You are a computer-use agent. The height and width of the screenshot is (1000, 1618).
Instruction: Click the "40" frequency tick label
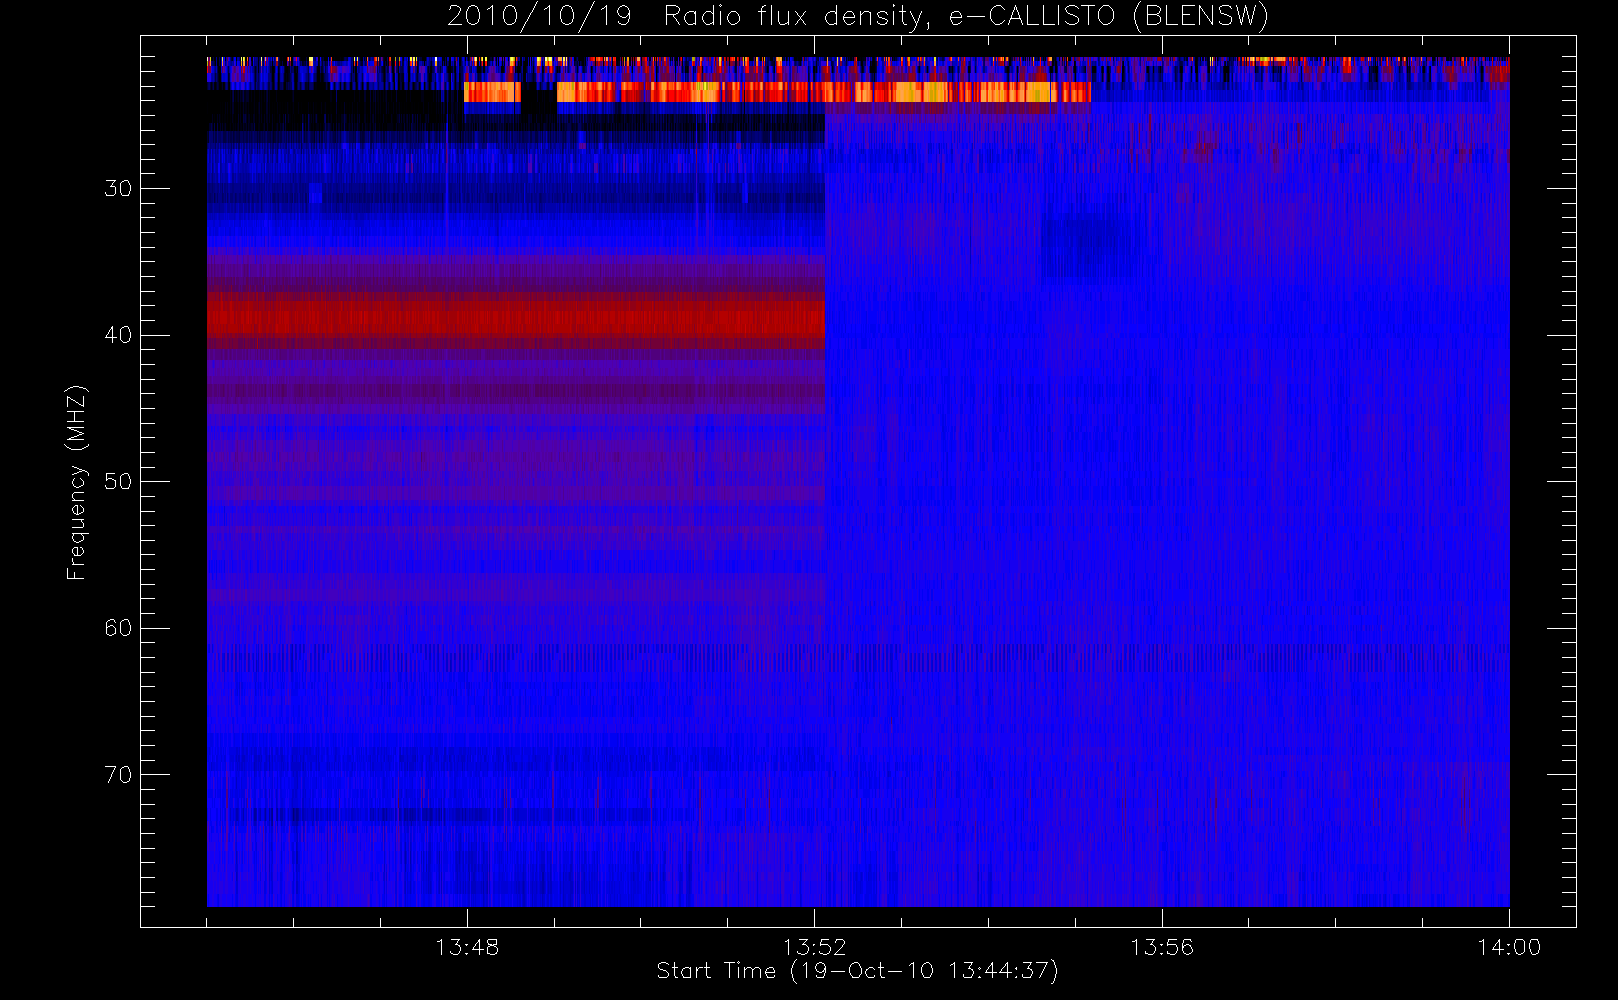(118, 335)
